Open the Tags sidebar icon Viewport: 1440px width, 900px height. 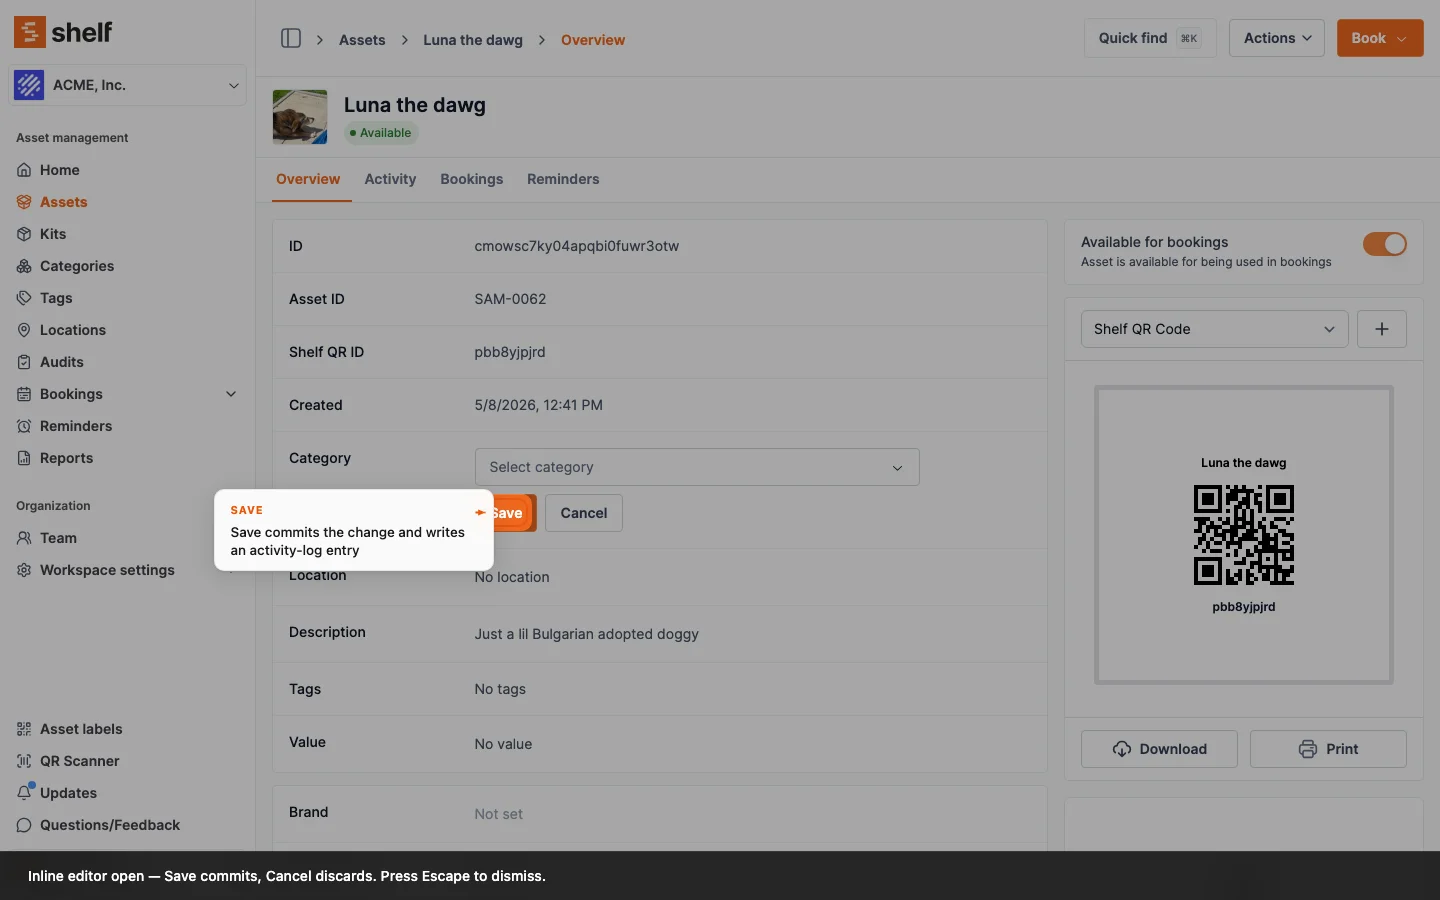click(24, 298)
